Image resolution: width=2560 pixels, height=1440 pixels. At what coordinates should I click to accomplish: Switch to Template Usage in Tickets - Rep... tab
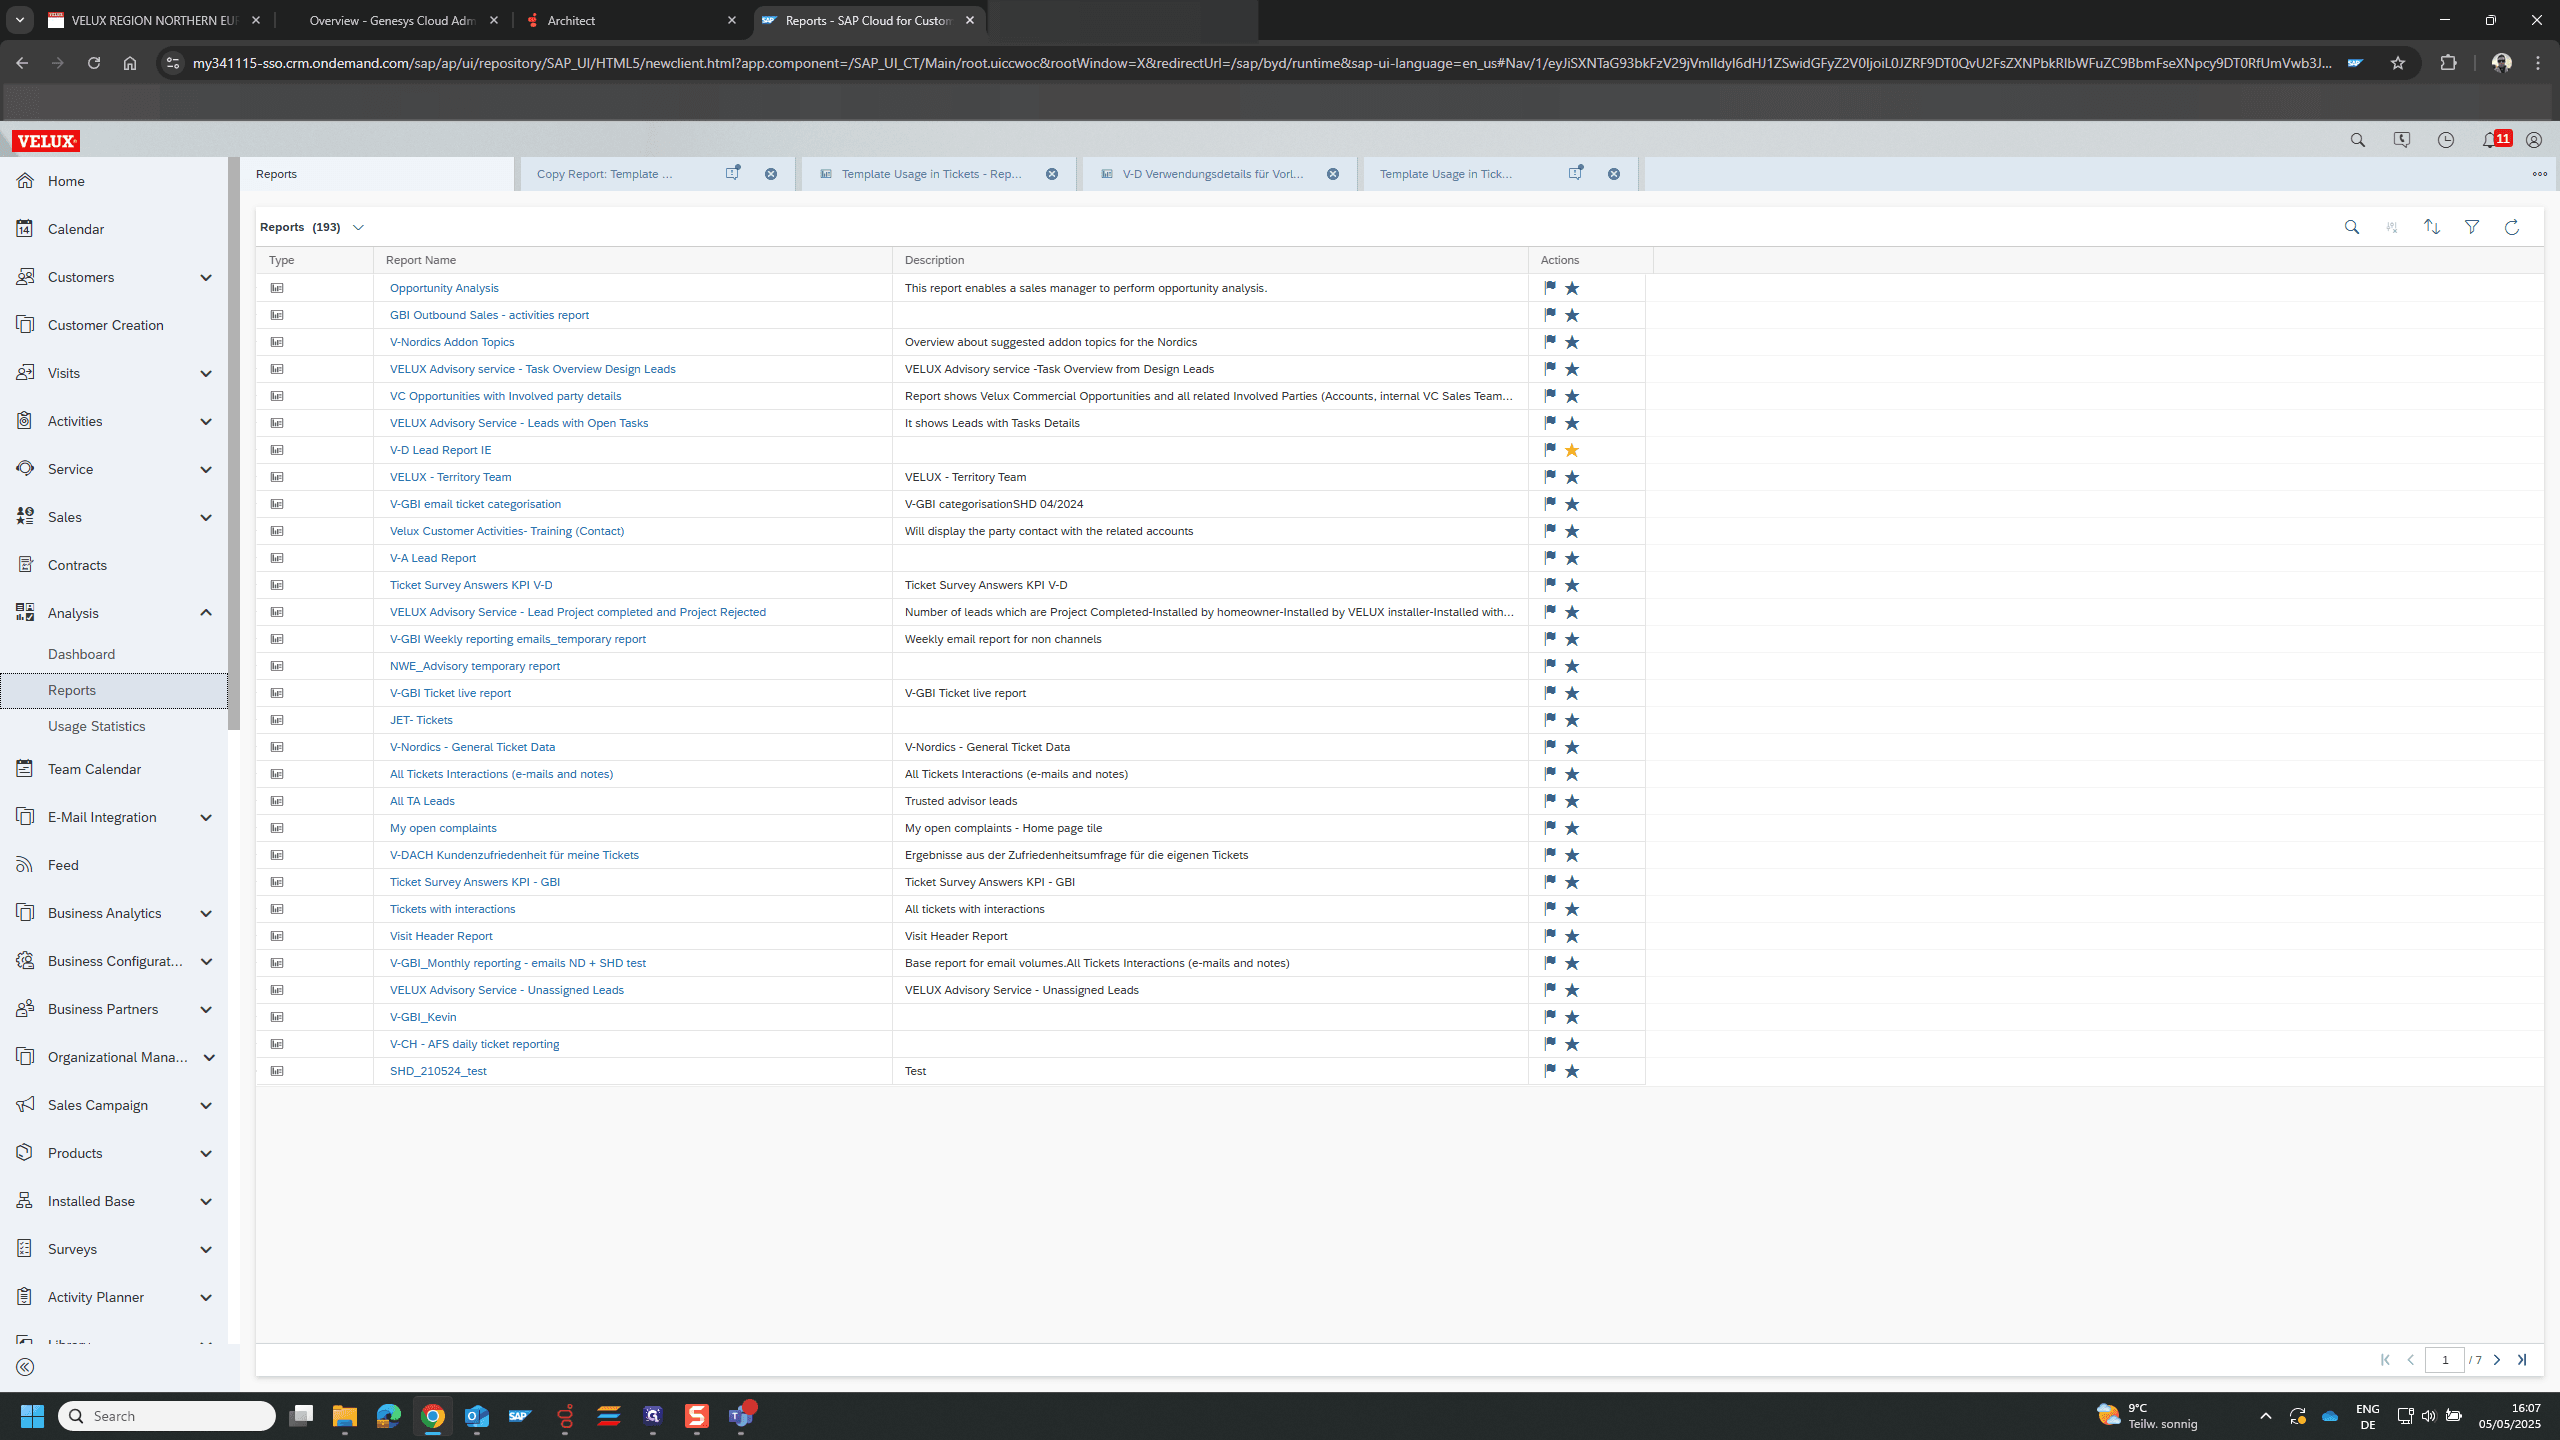(931, 174)
